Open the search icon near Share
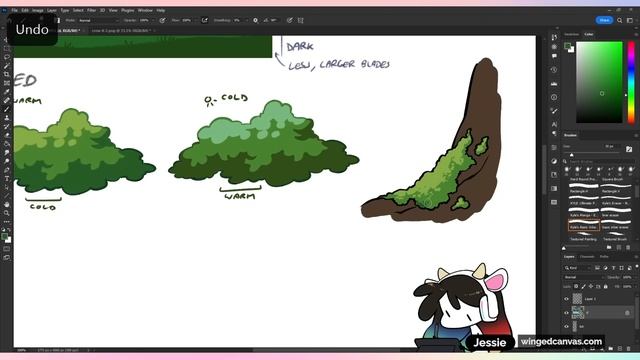This screenshot has height=360, width=640. 620,20
